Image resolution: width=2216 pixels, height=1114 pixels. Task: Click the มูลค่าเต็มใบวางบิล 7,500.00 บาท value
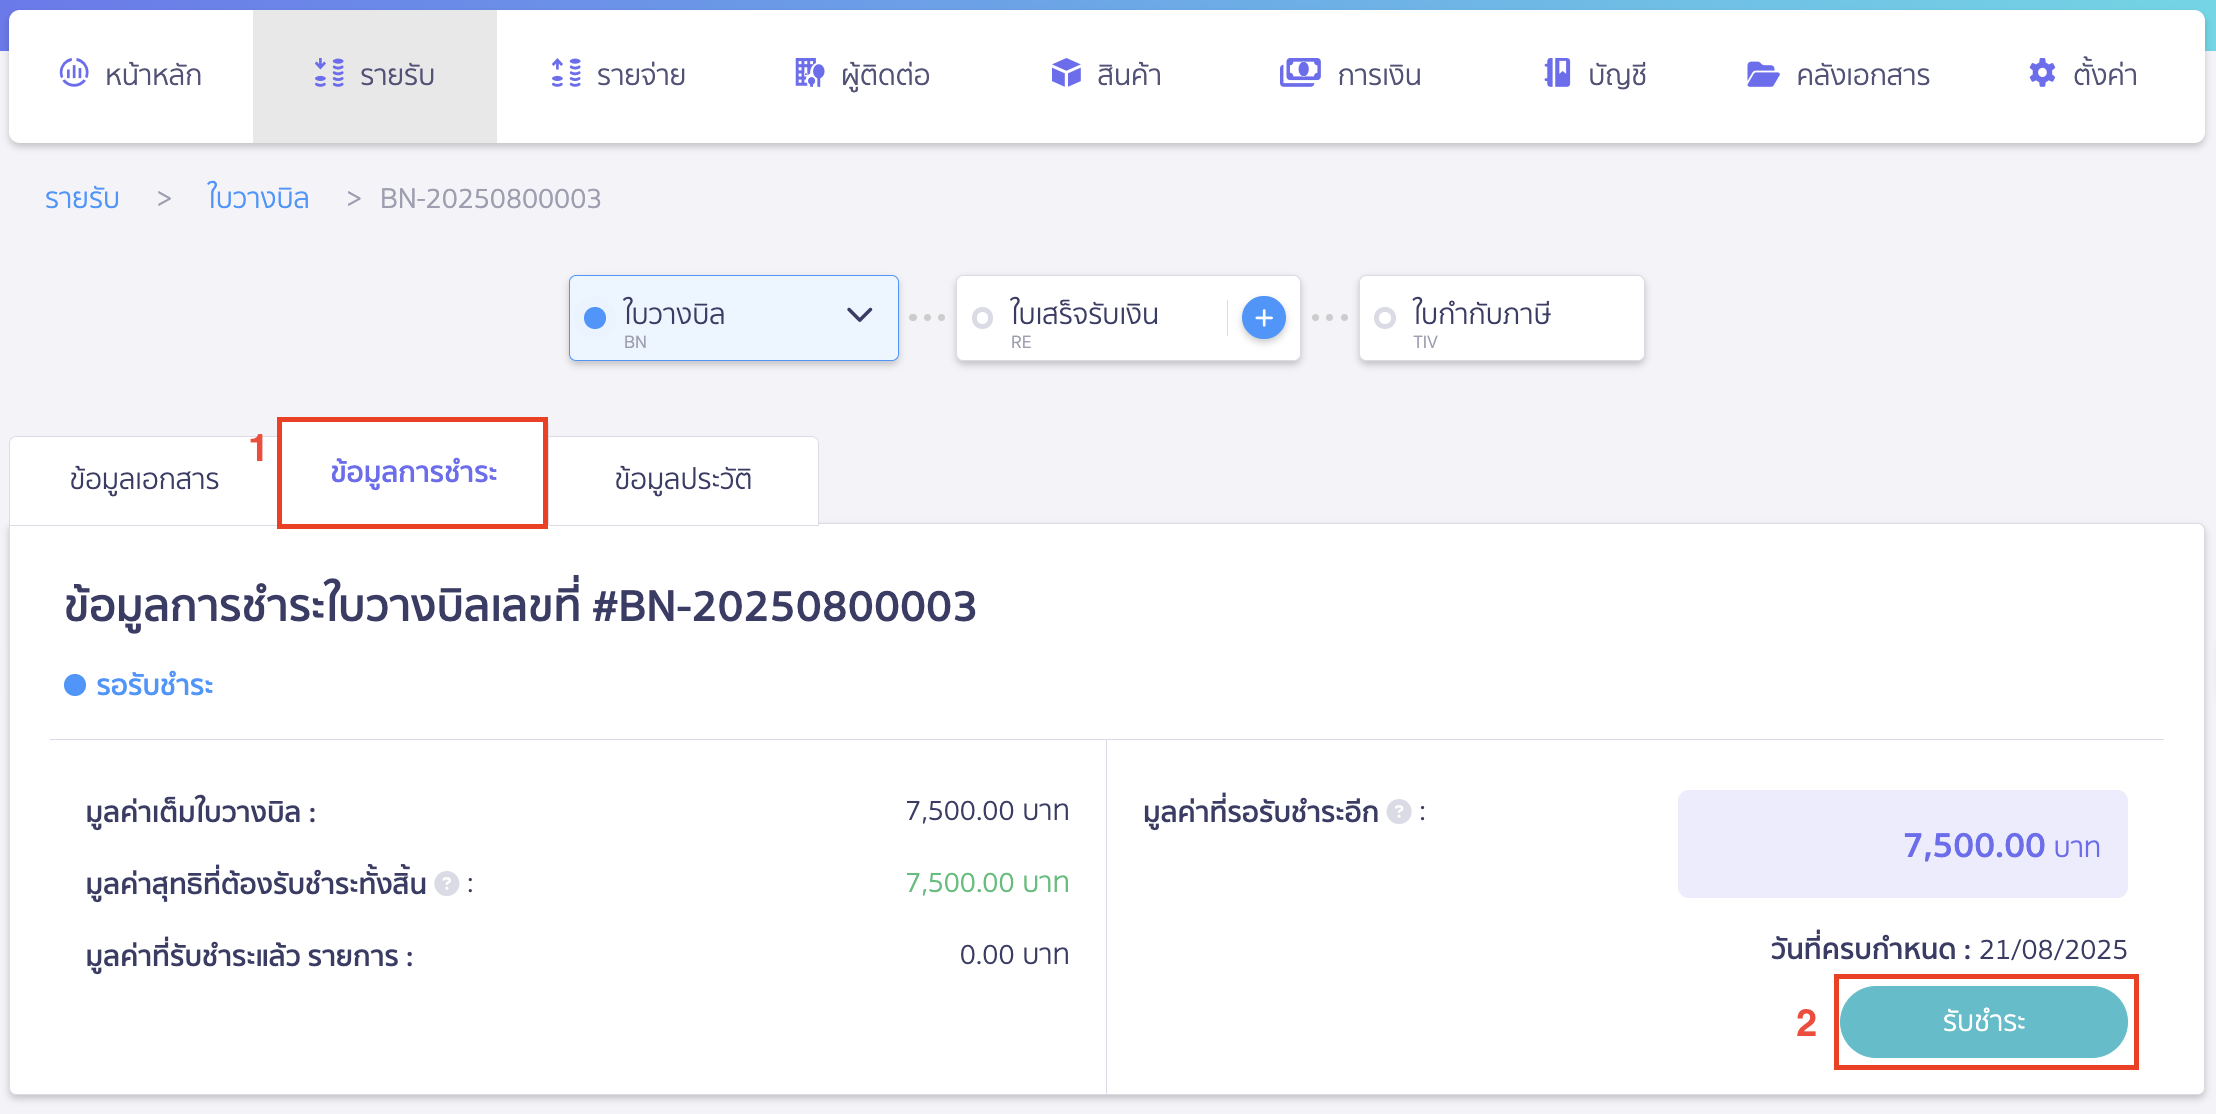987,811
